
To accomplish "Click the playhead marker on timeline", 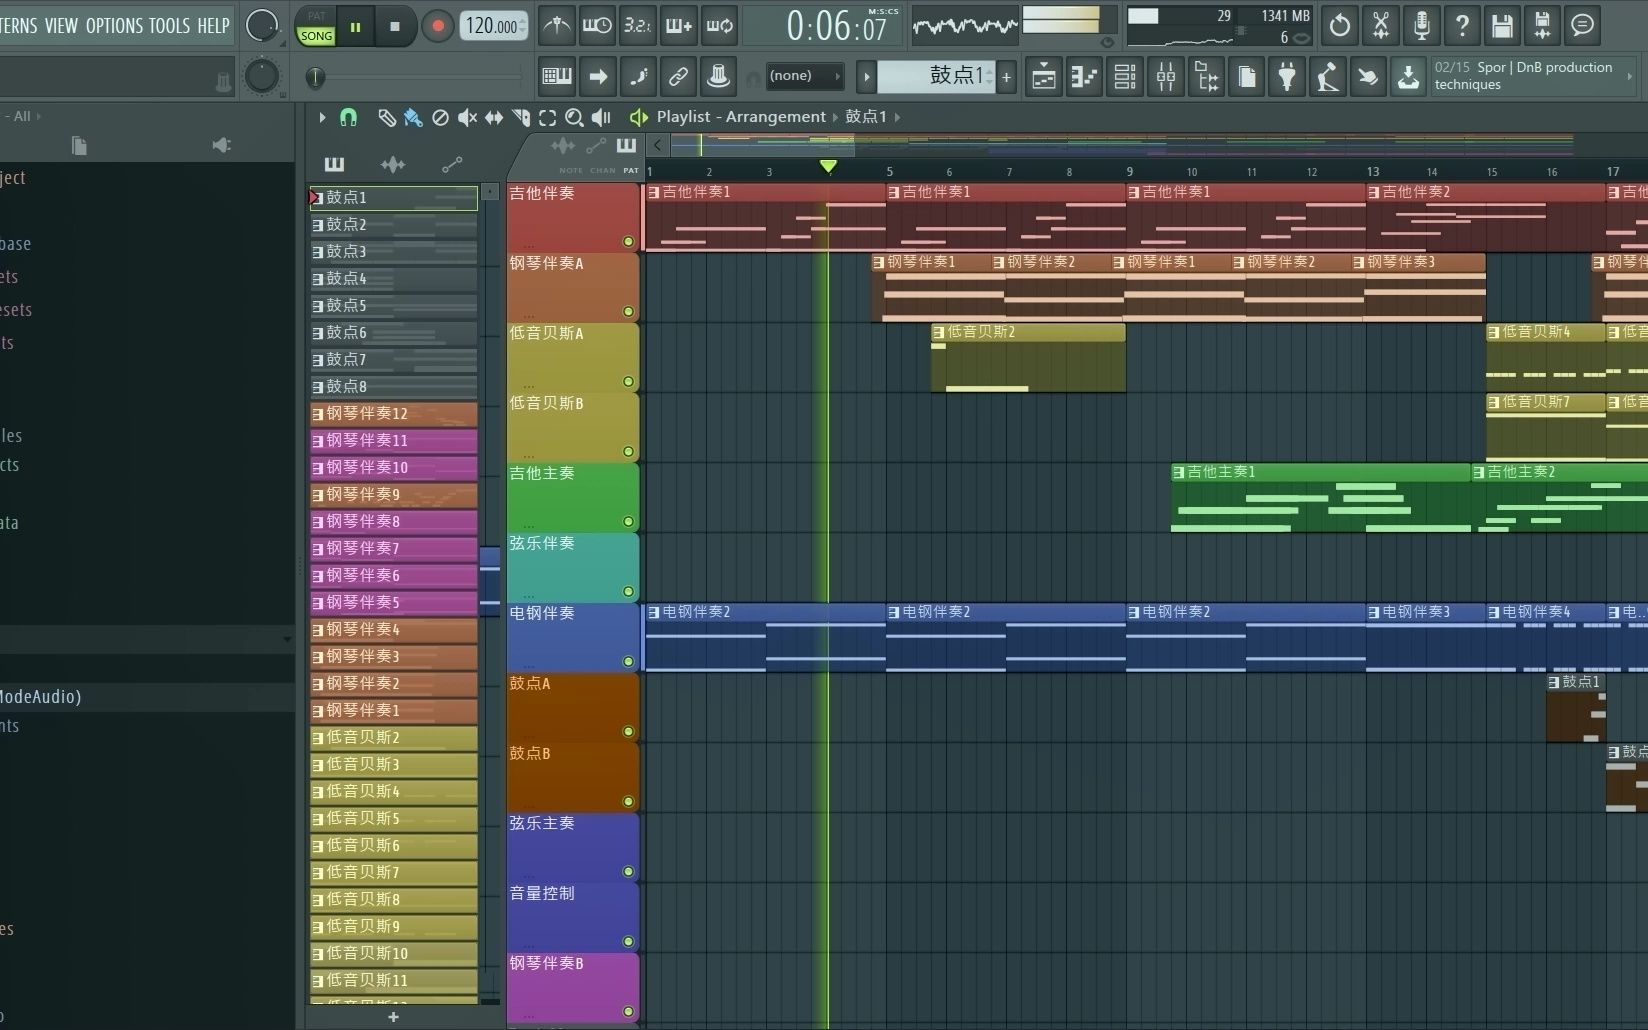I will (828, 166).
